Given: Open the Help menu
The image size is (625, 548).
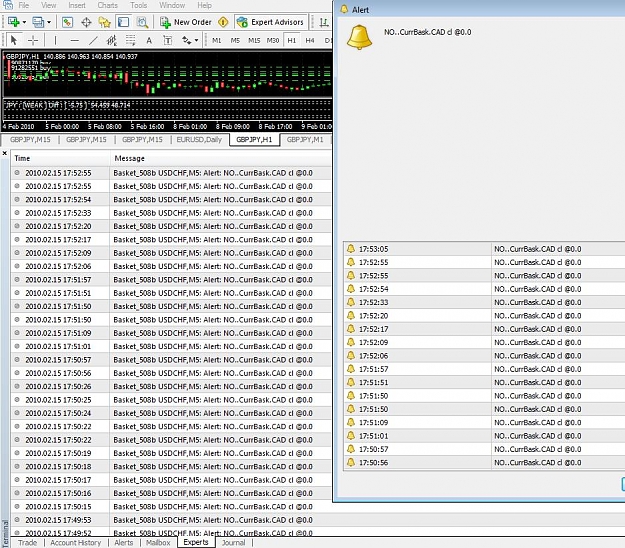Looking at the screenshot, I should [x=204, y=5].
